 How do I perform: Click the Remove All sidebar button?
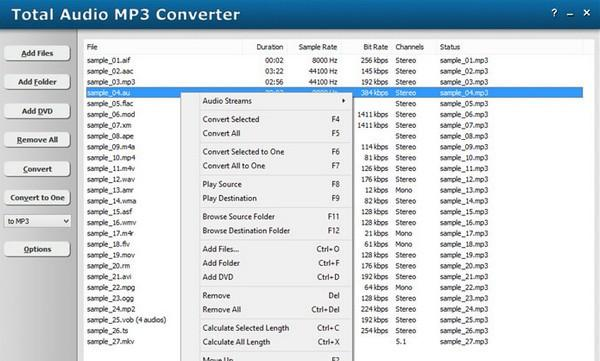click(37, 140)
